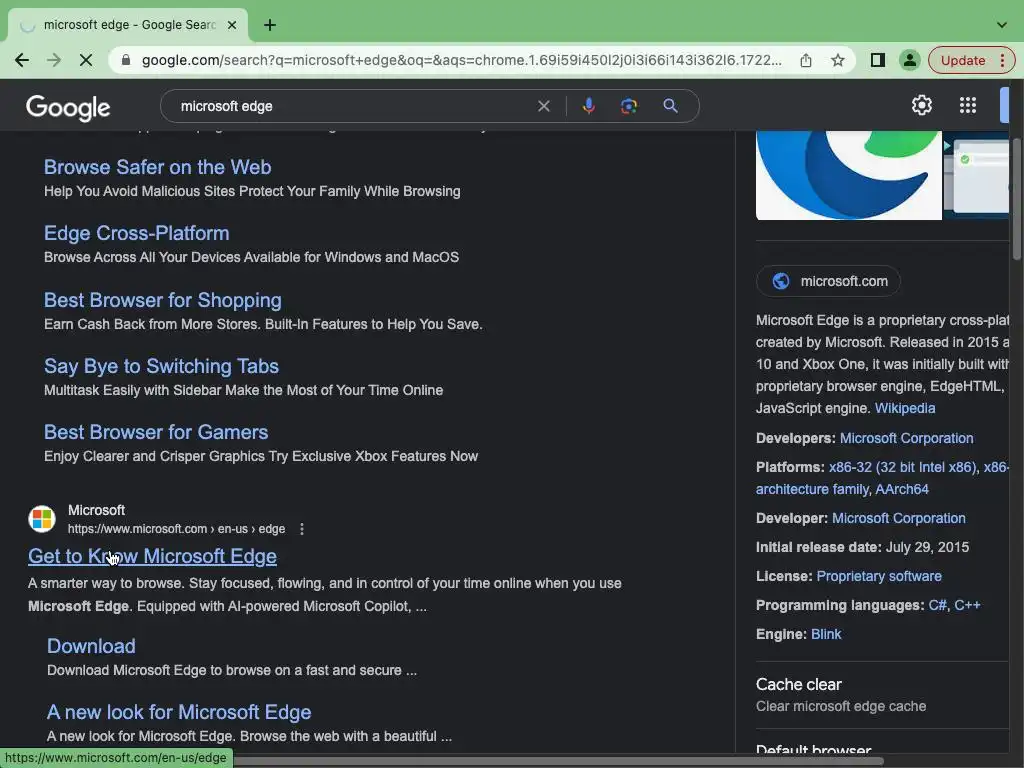
Task: Open Get to Know Microsoft Edge result
Action: coord(152,556)
